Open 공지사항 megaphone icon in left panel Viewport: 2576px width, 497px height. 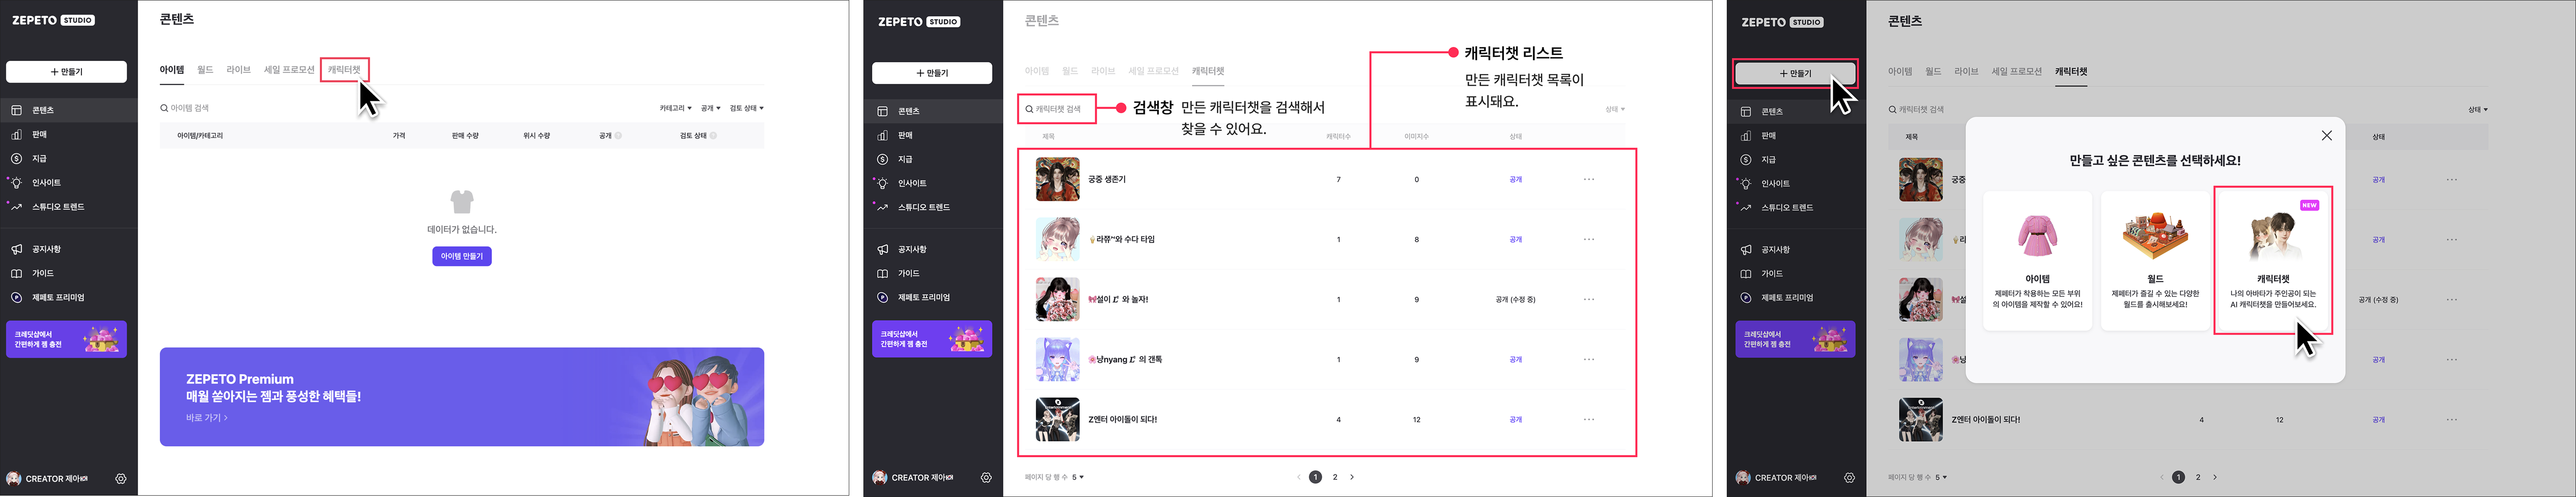click(x=16, y=249)
